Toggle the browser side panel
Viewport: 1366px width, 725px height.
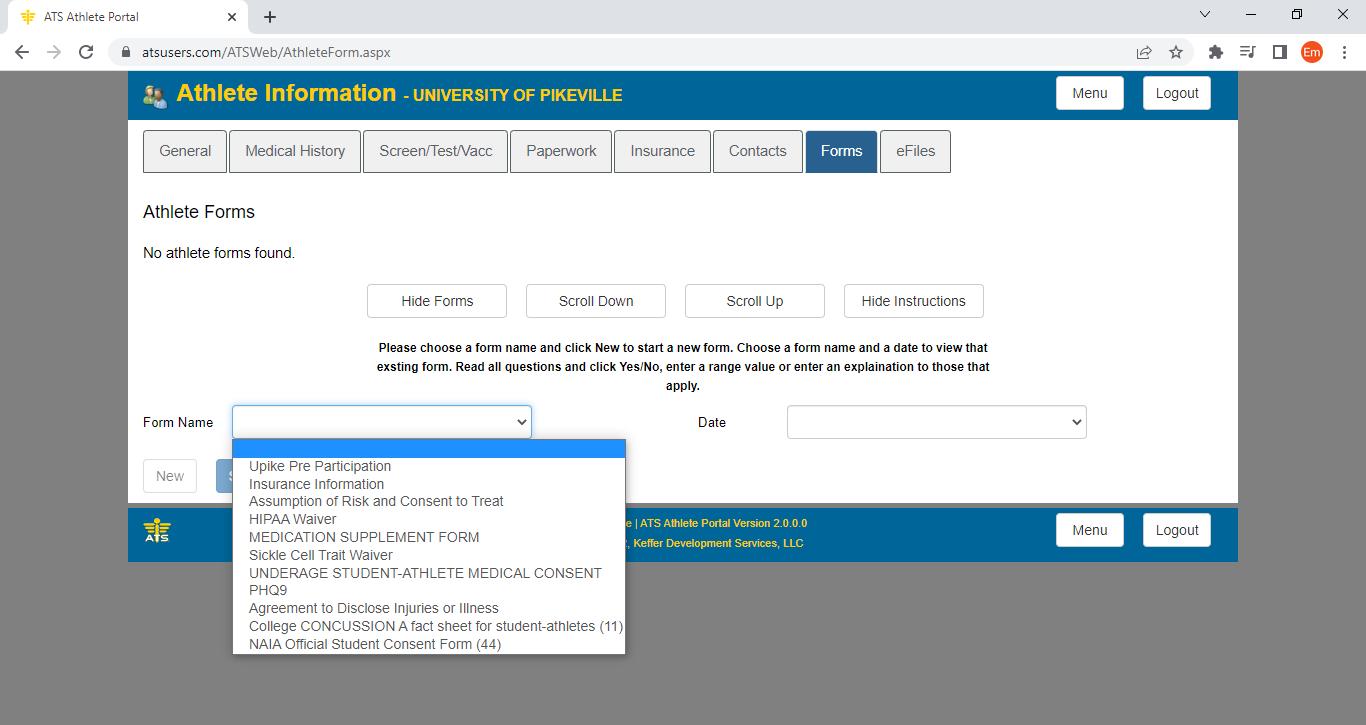point(1279,52)
